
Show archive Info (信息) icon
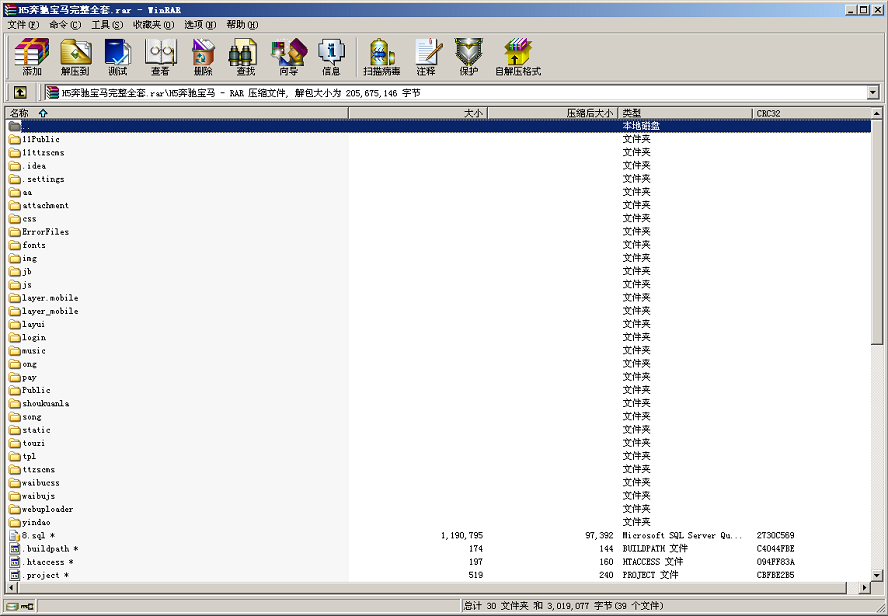pyautogui.click(x=331, y=57)
